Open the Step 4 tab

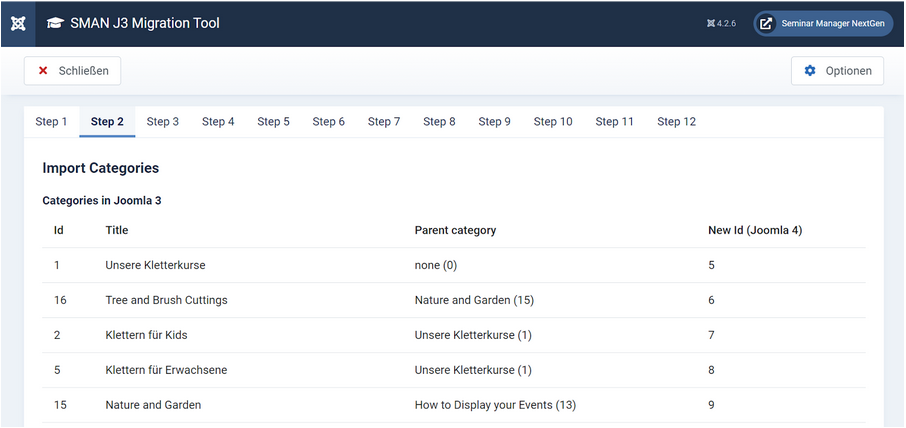[x=218, y=122]
